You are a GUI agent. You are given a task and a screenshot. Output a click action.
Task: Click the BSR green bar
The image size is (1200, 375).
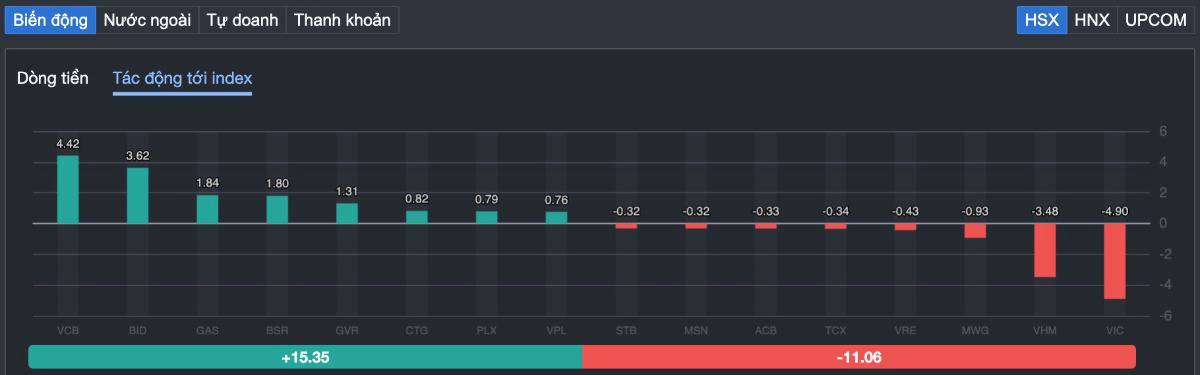point(277,209)
